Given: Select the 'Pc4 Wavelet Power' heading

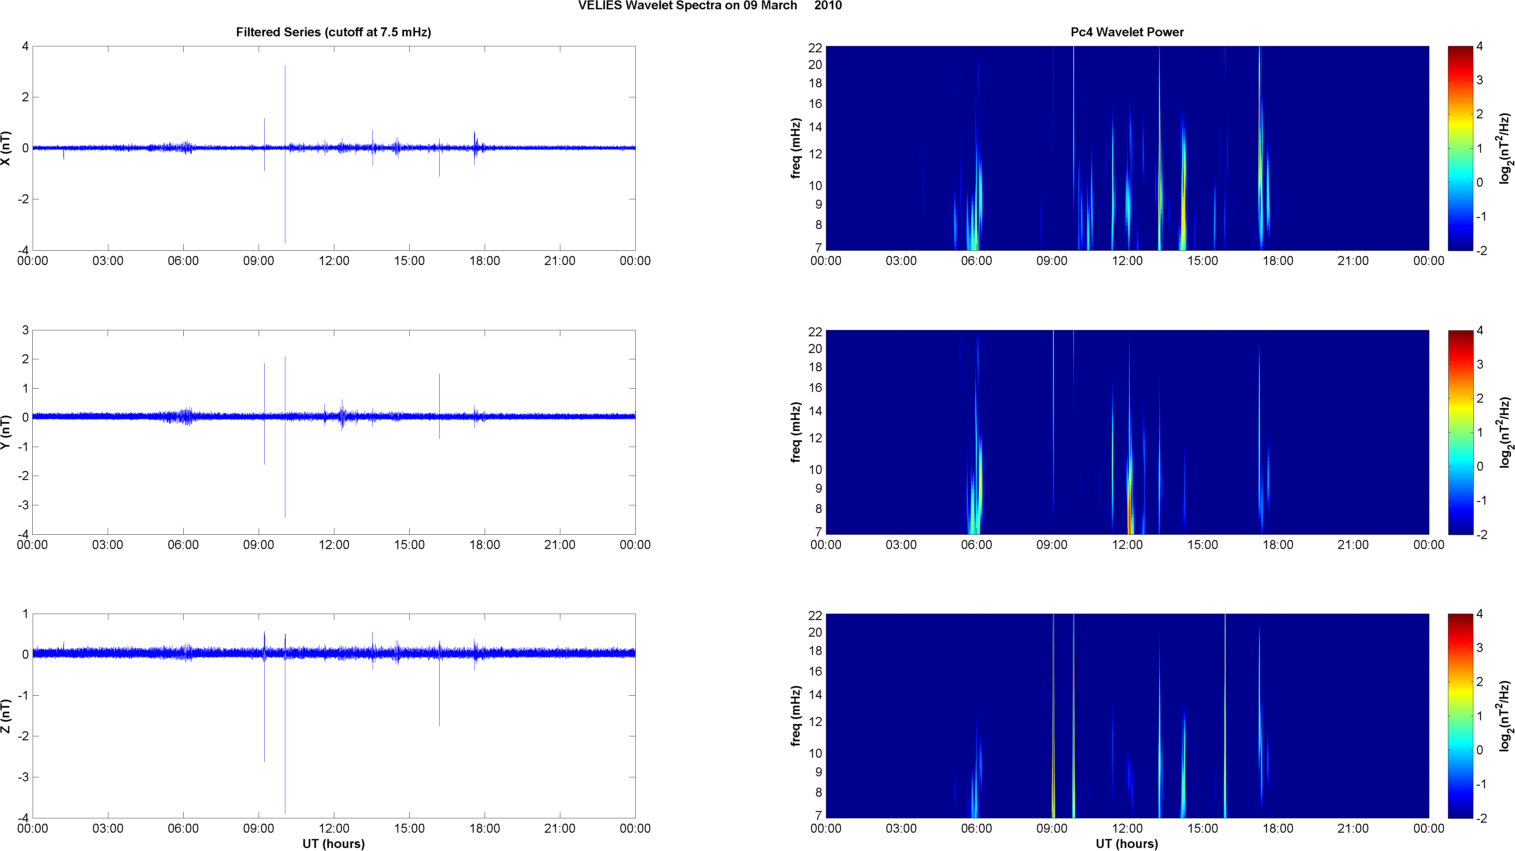Looking at the screenshot, I should pos(1127,32).
